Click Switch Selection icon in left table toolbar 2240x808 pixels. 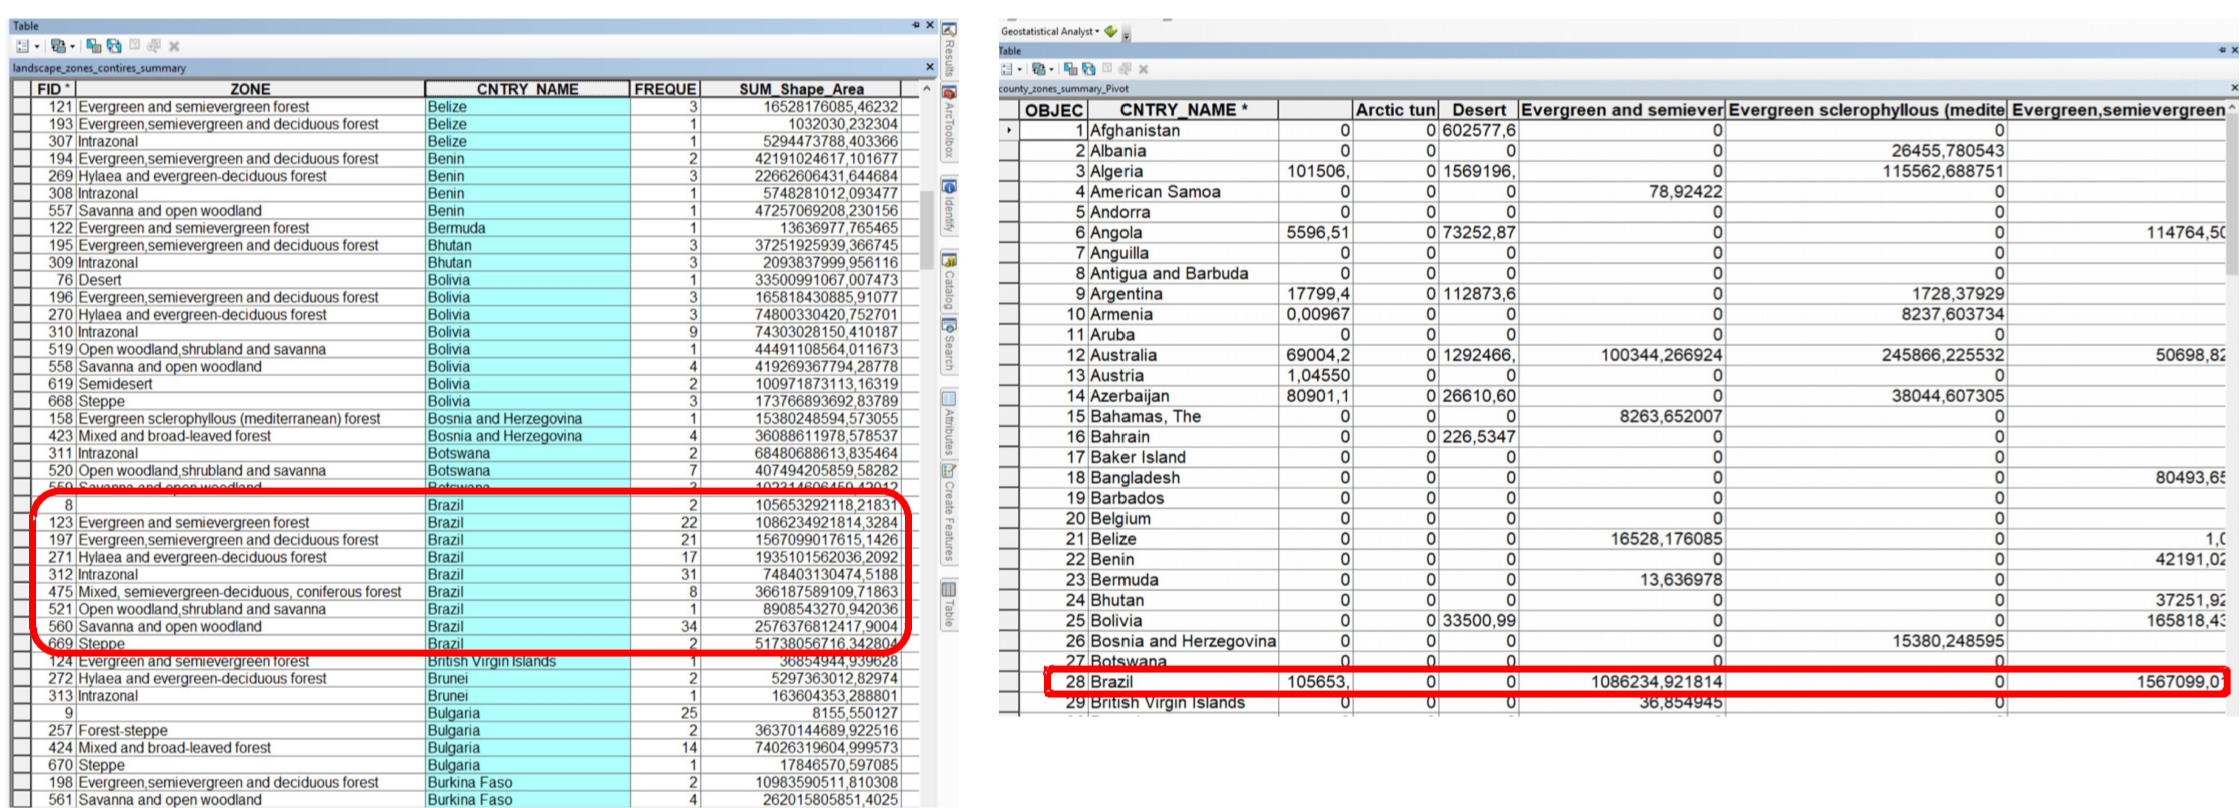coord(114,46)
